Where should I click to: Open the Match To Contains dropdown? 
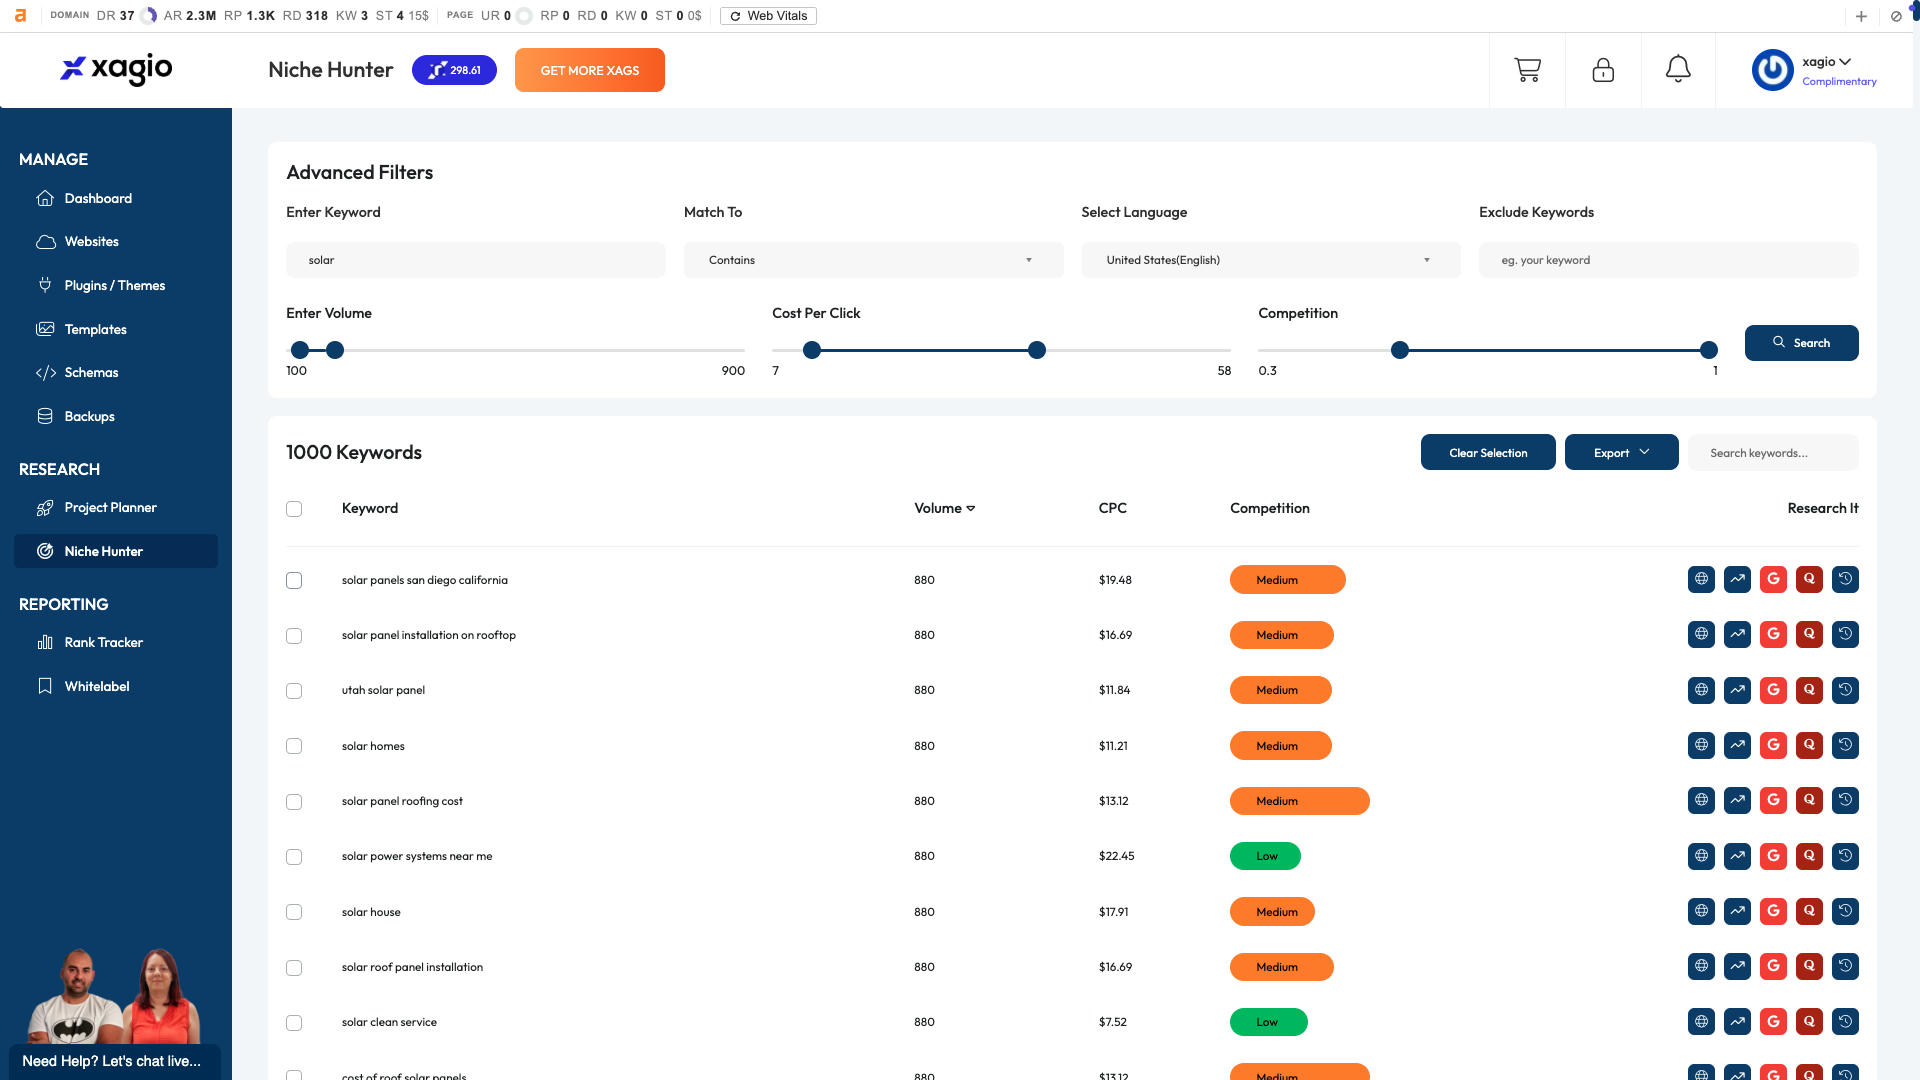coord(873,260)
